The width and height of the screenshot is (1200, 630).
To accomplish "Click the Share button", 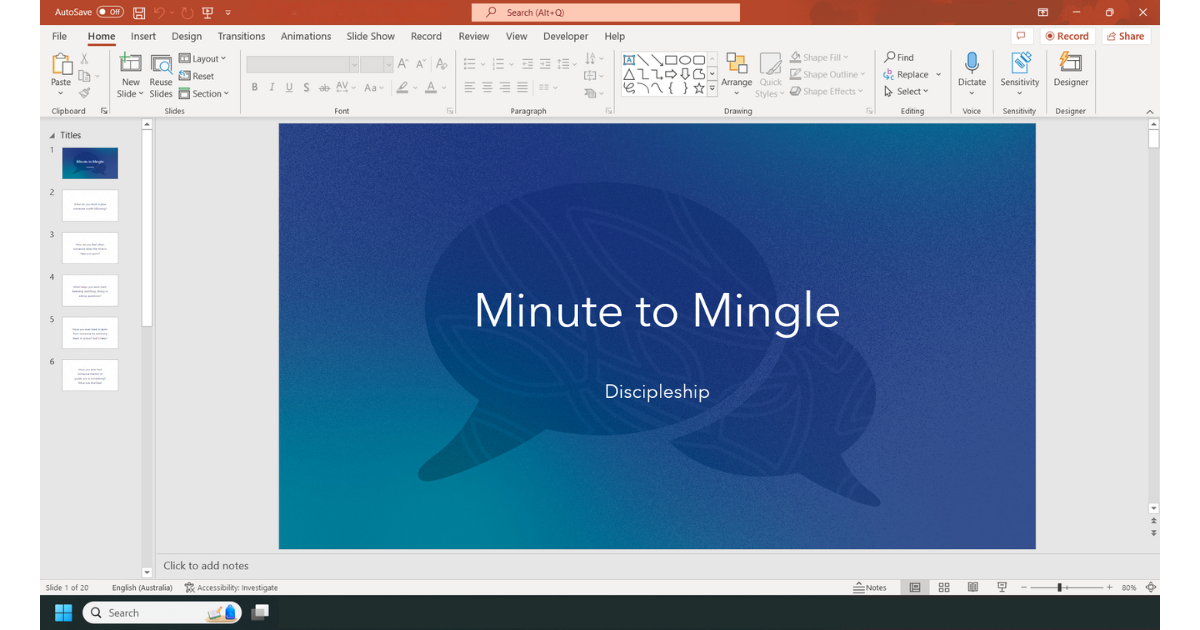I will point(1124,36).
